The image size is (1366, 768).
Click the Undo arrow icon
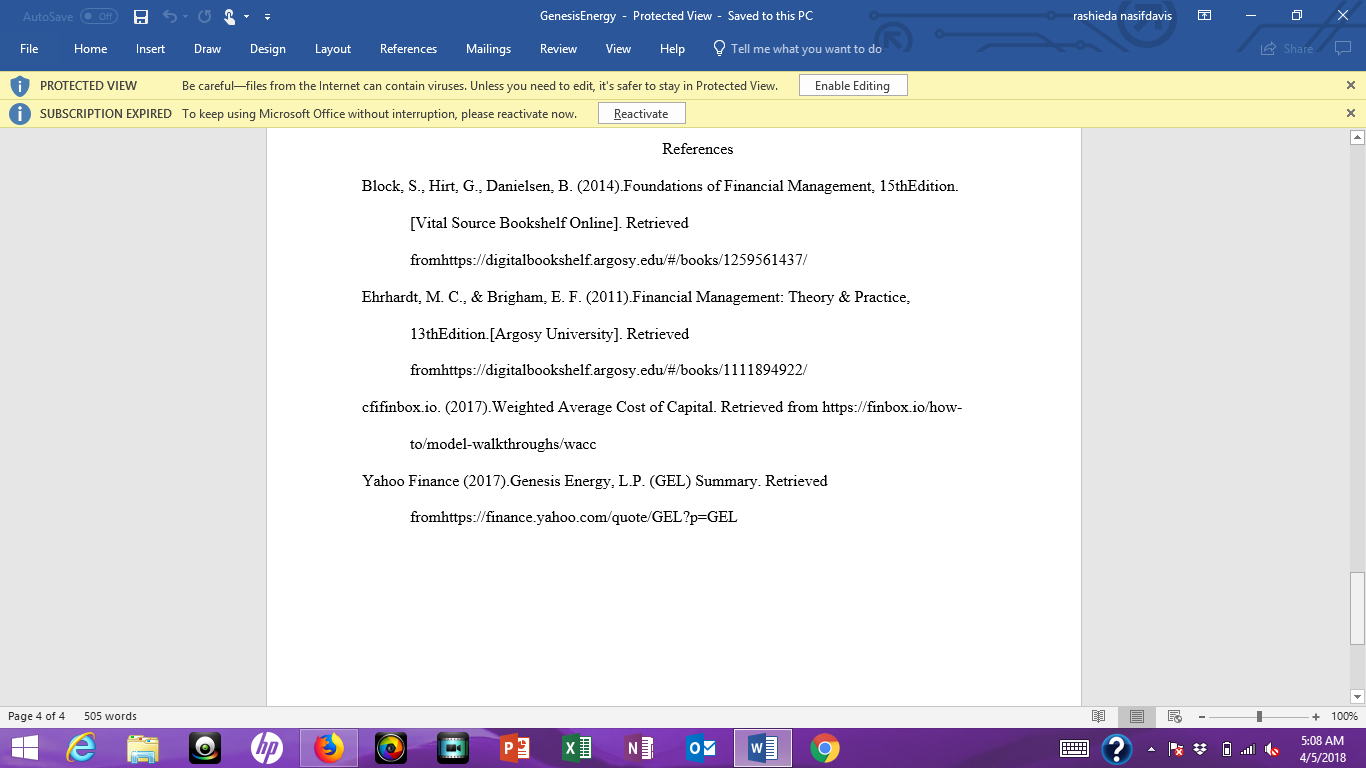click(x=169, y=16)
